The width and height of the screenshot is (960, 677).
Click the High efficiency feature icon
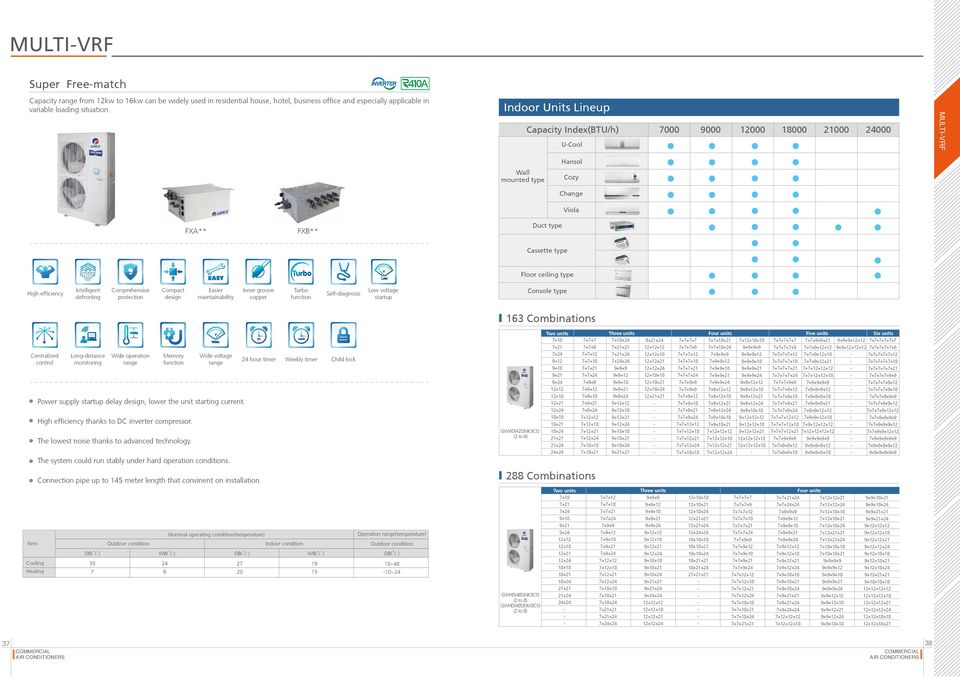[45, 272]
